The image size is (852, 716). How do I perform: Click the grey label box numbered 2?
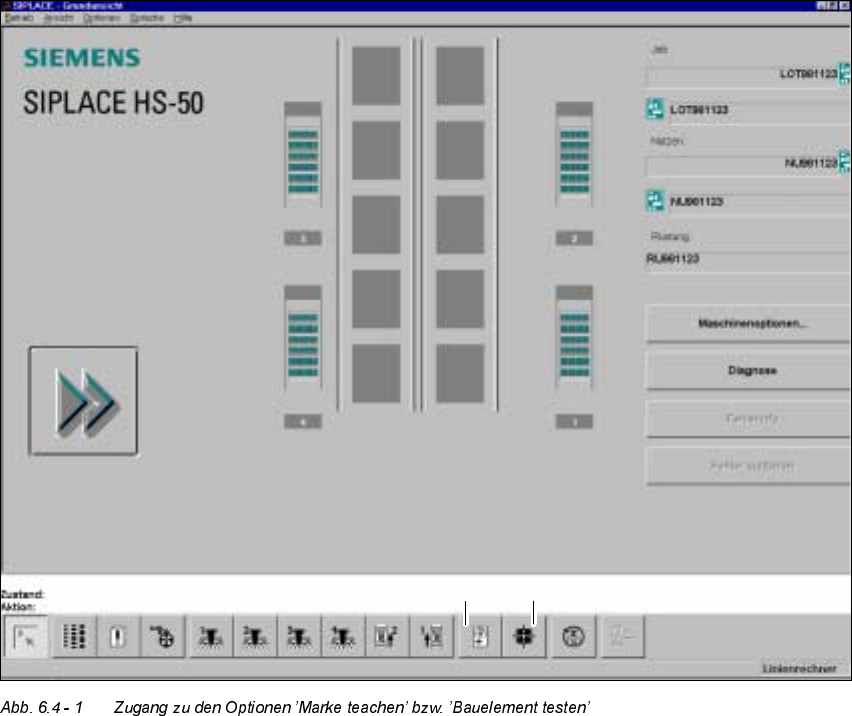coord(574,238)
